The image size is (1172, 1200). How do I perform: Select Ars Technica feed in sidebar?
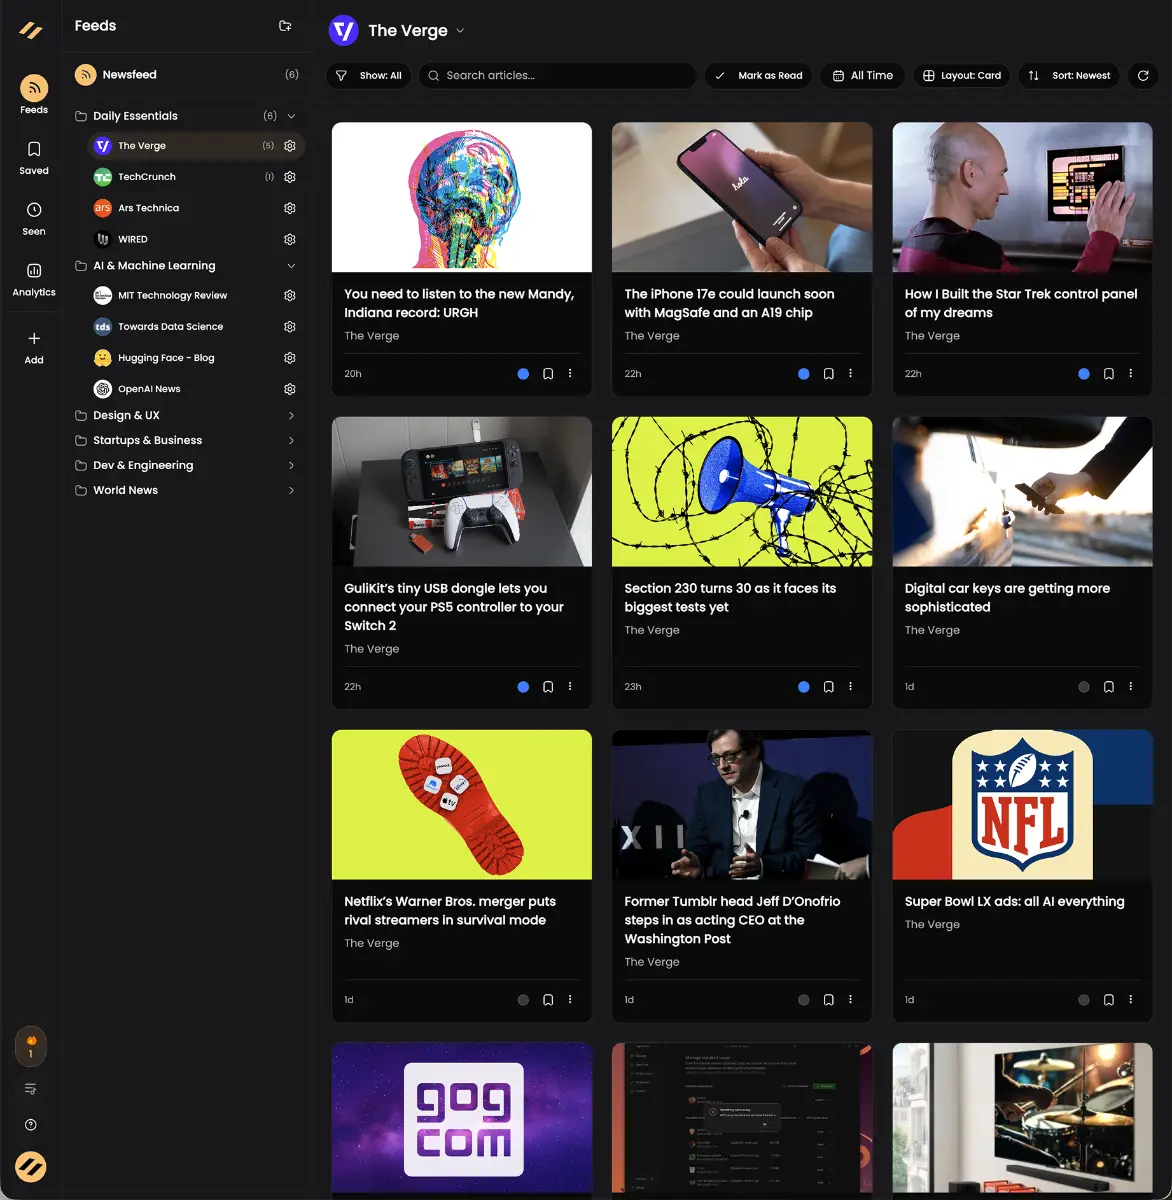click(x=149, y=208)
